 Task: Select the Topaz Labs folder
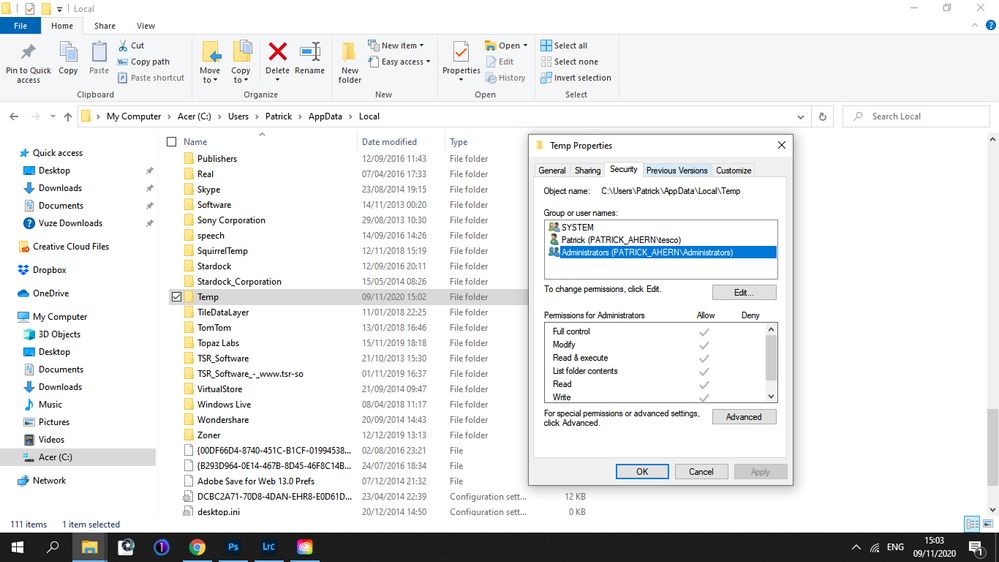(x=218, y=343)
